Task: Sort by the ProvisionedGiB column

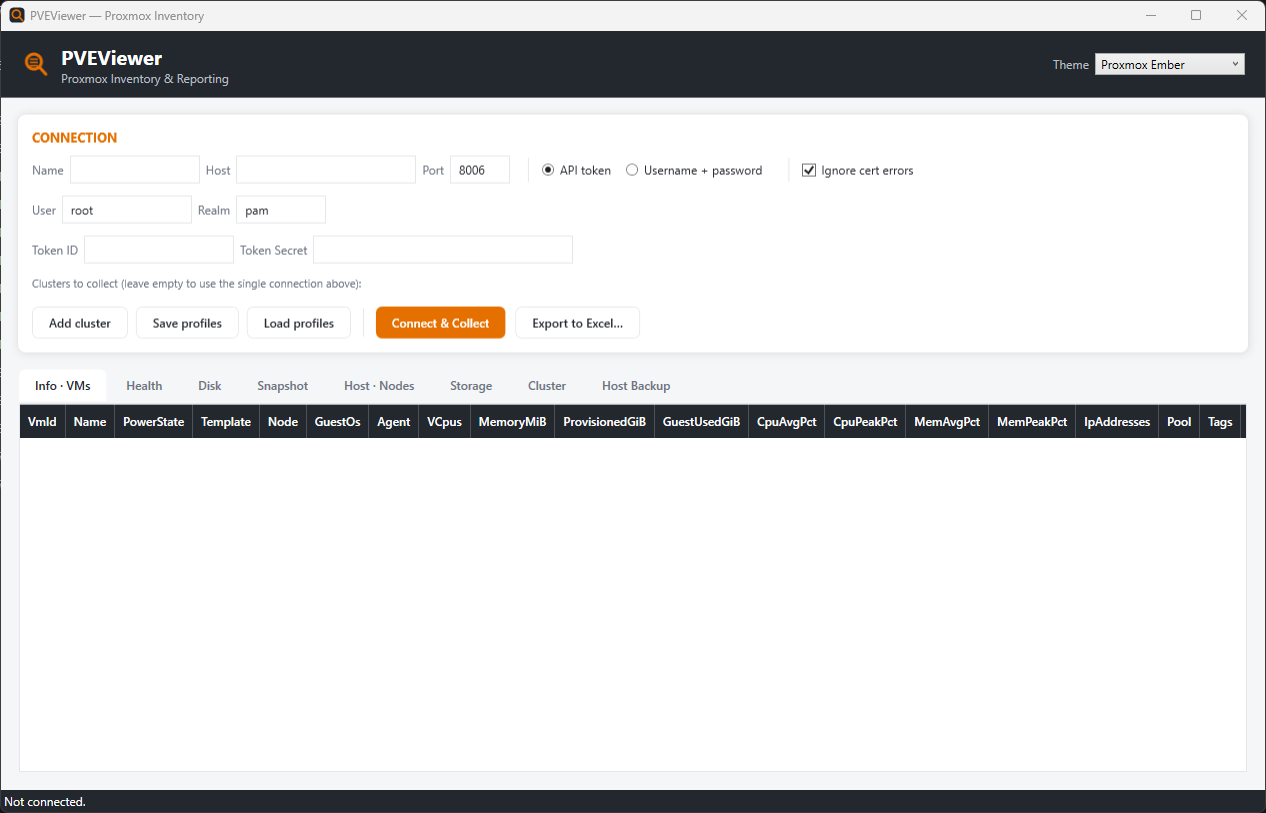Action: click(x=605, y=421)
